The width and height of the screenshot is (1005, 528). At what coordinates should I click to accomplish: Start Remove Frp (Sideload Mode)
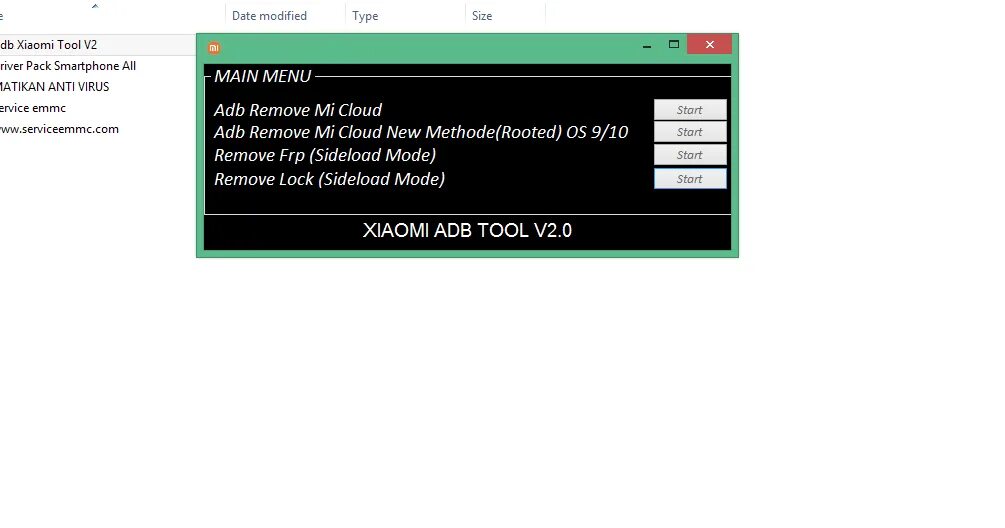pos(690,155)
